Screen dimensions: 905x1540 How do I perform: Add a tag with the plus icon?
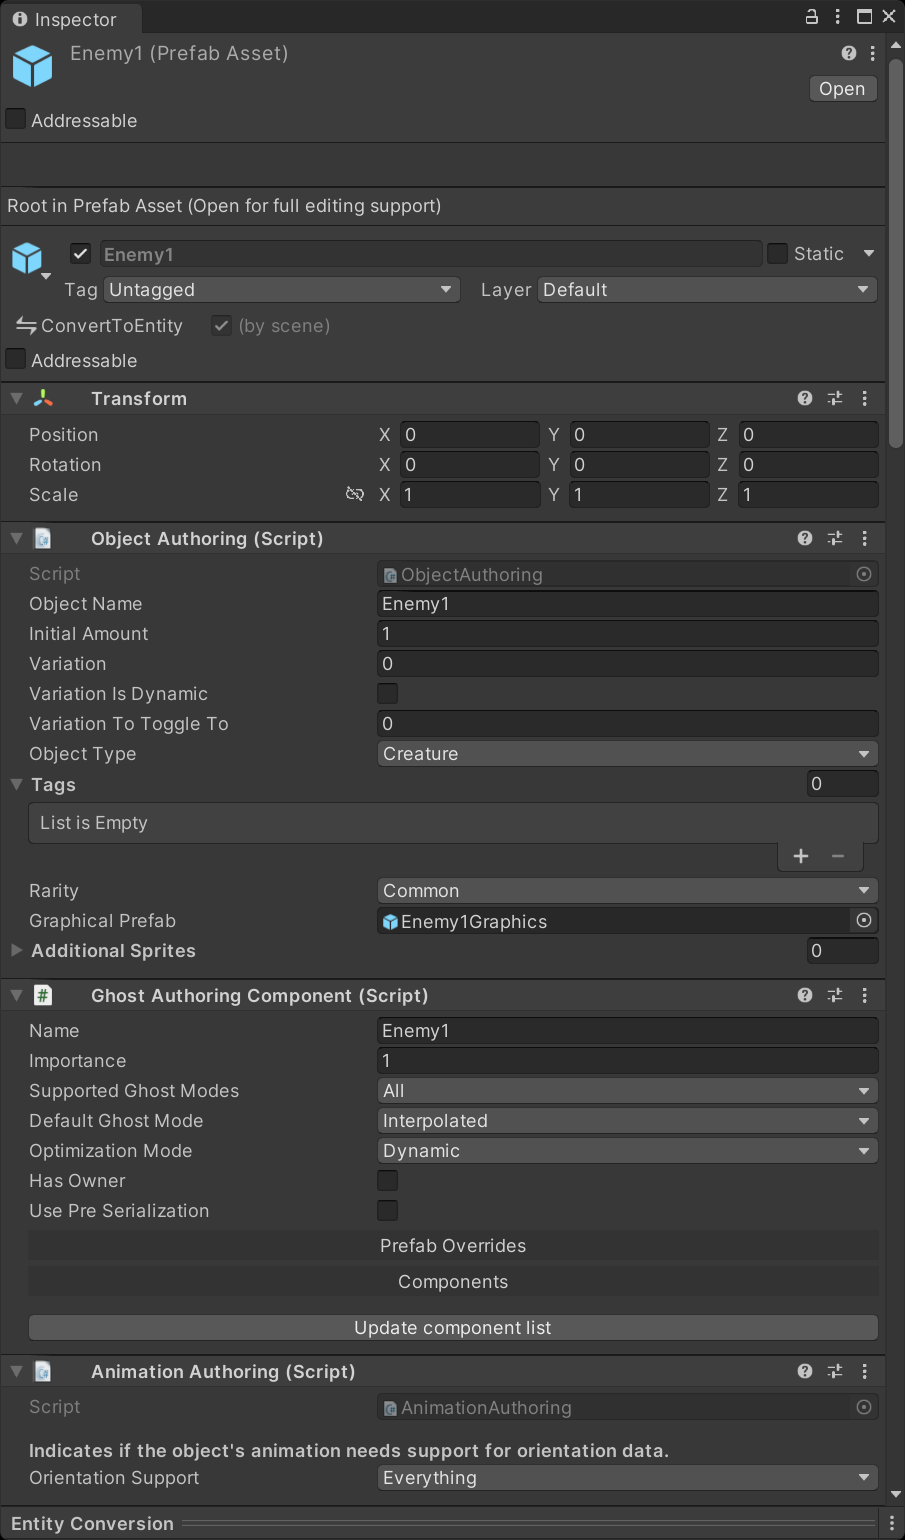[801, 856]
